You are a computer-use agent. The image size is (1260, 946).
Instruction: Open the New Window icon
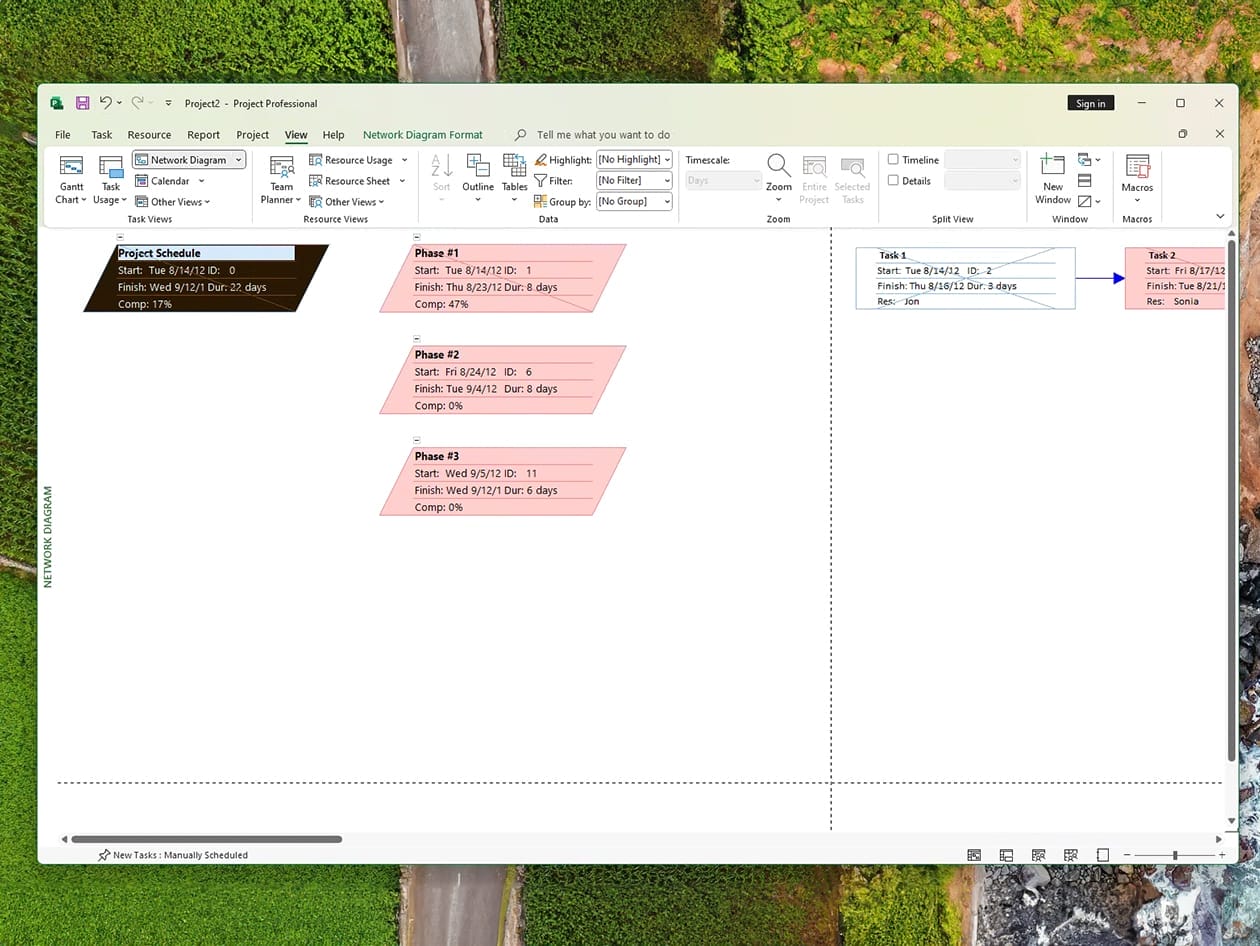click(1052, 166)
